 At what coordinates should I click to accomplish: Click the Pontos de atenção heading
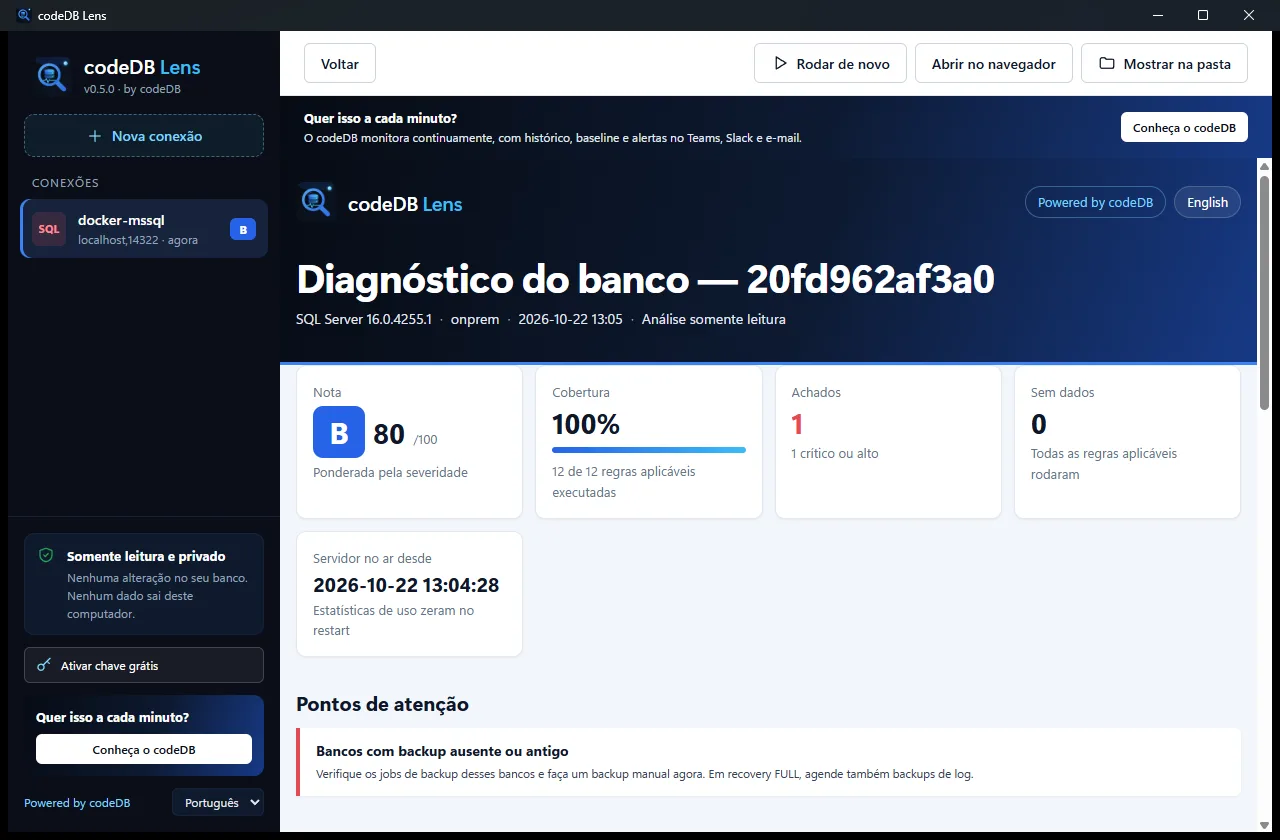382,704
